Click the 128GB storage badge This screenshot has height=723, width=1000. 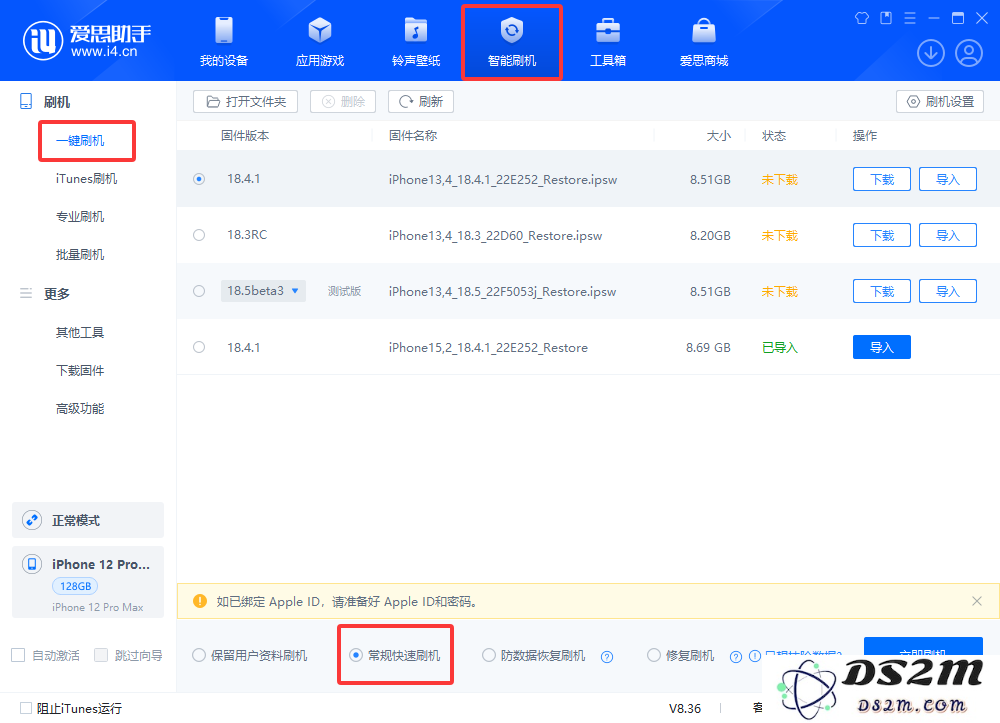tap(75, 586)
